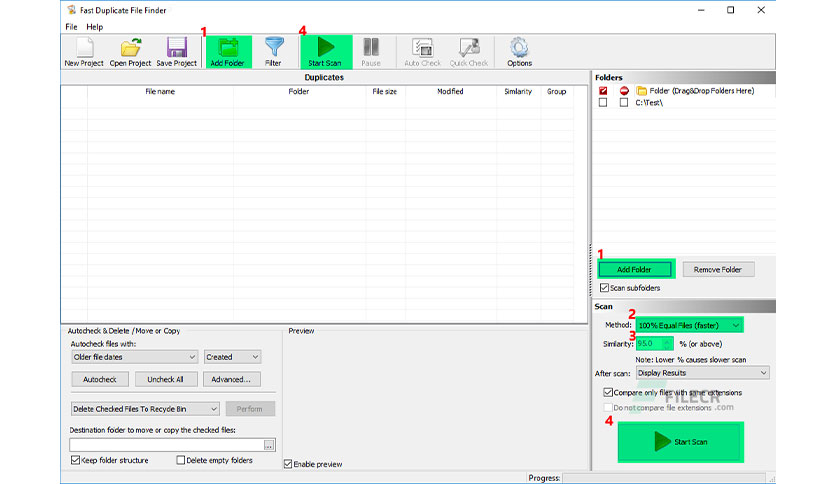Image resolution: width=836 pixels, height=484 pixels.
Task: Open Options gear icon
Action: point(519,52)
